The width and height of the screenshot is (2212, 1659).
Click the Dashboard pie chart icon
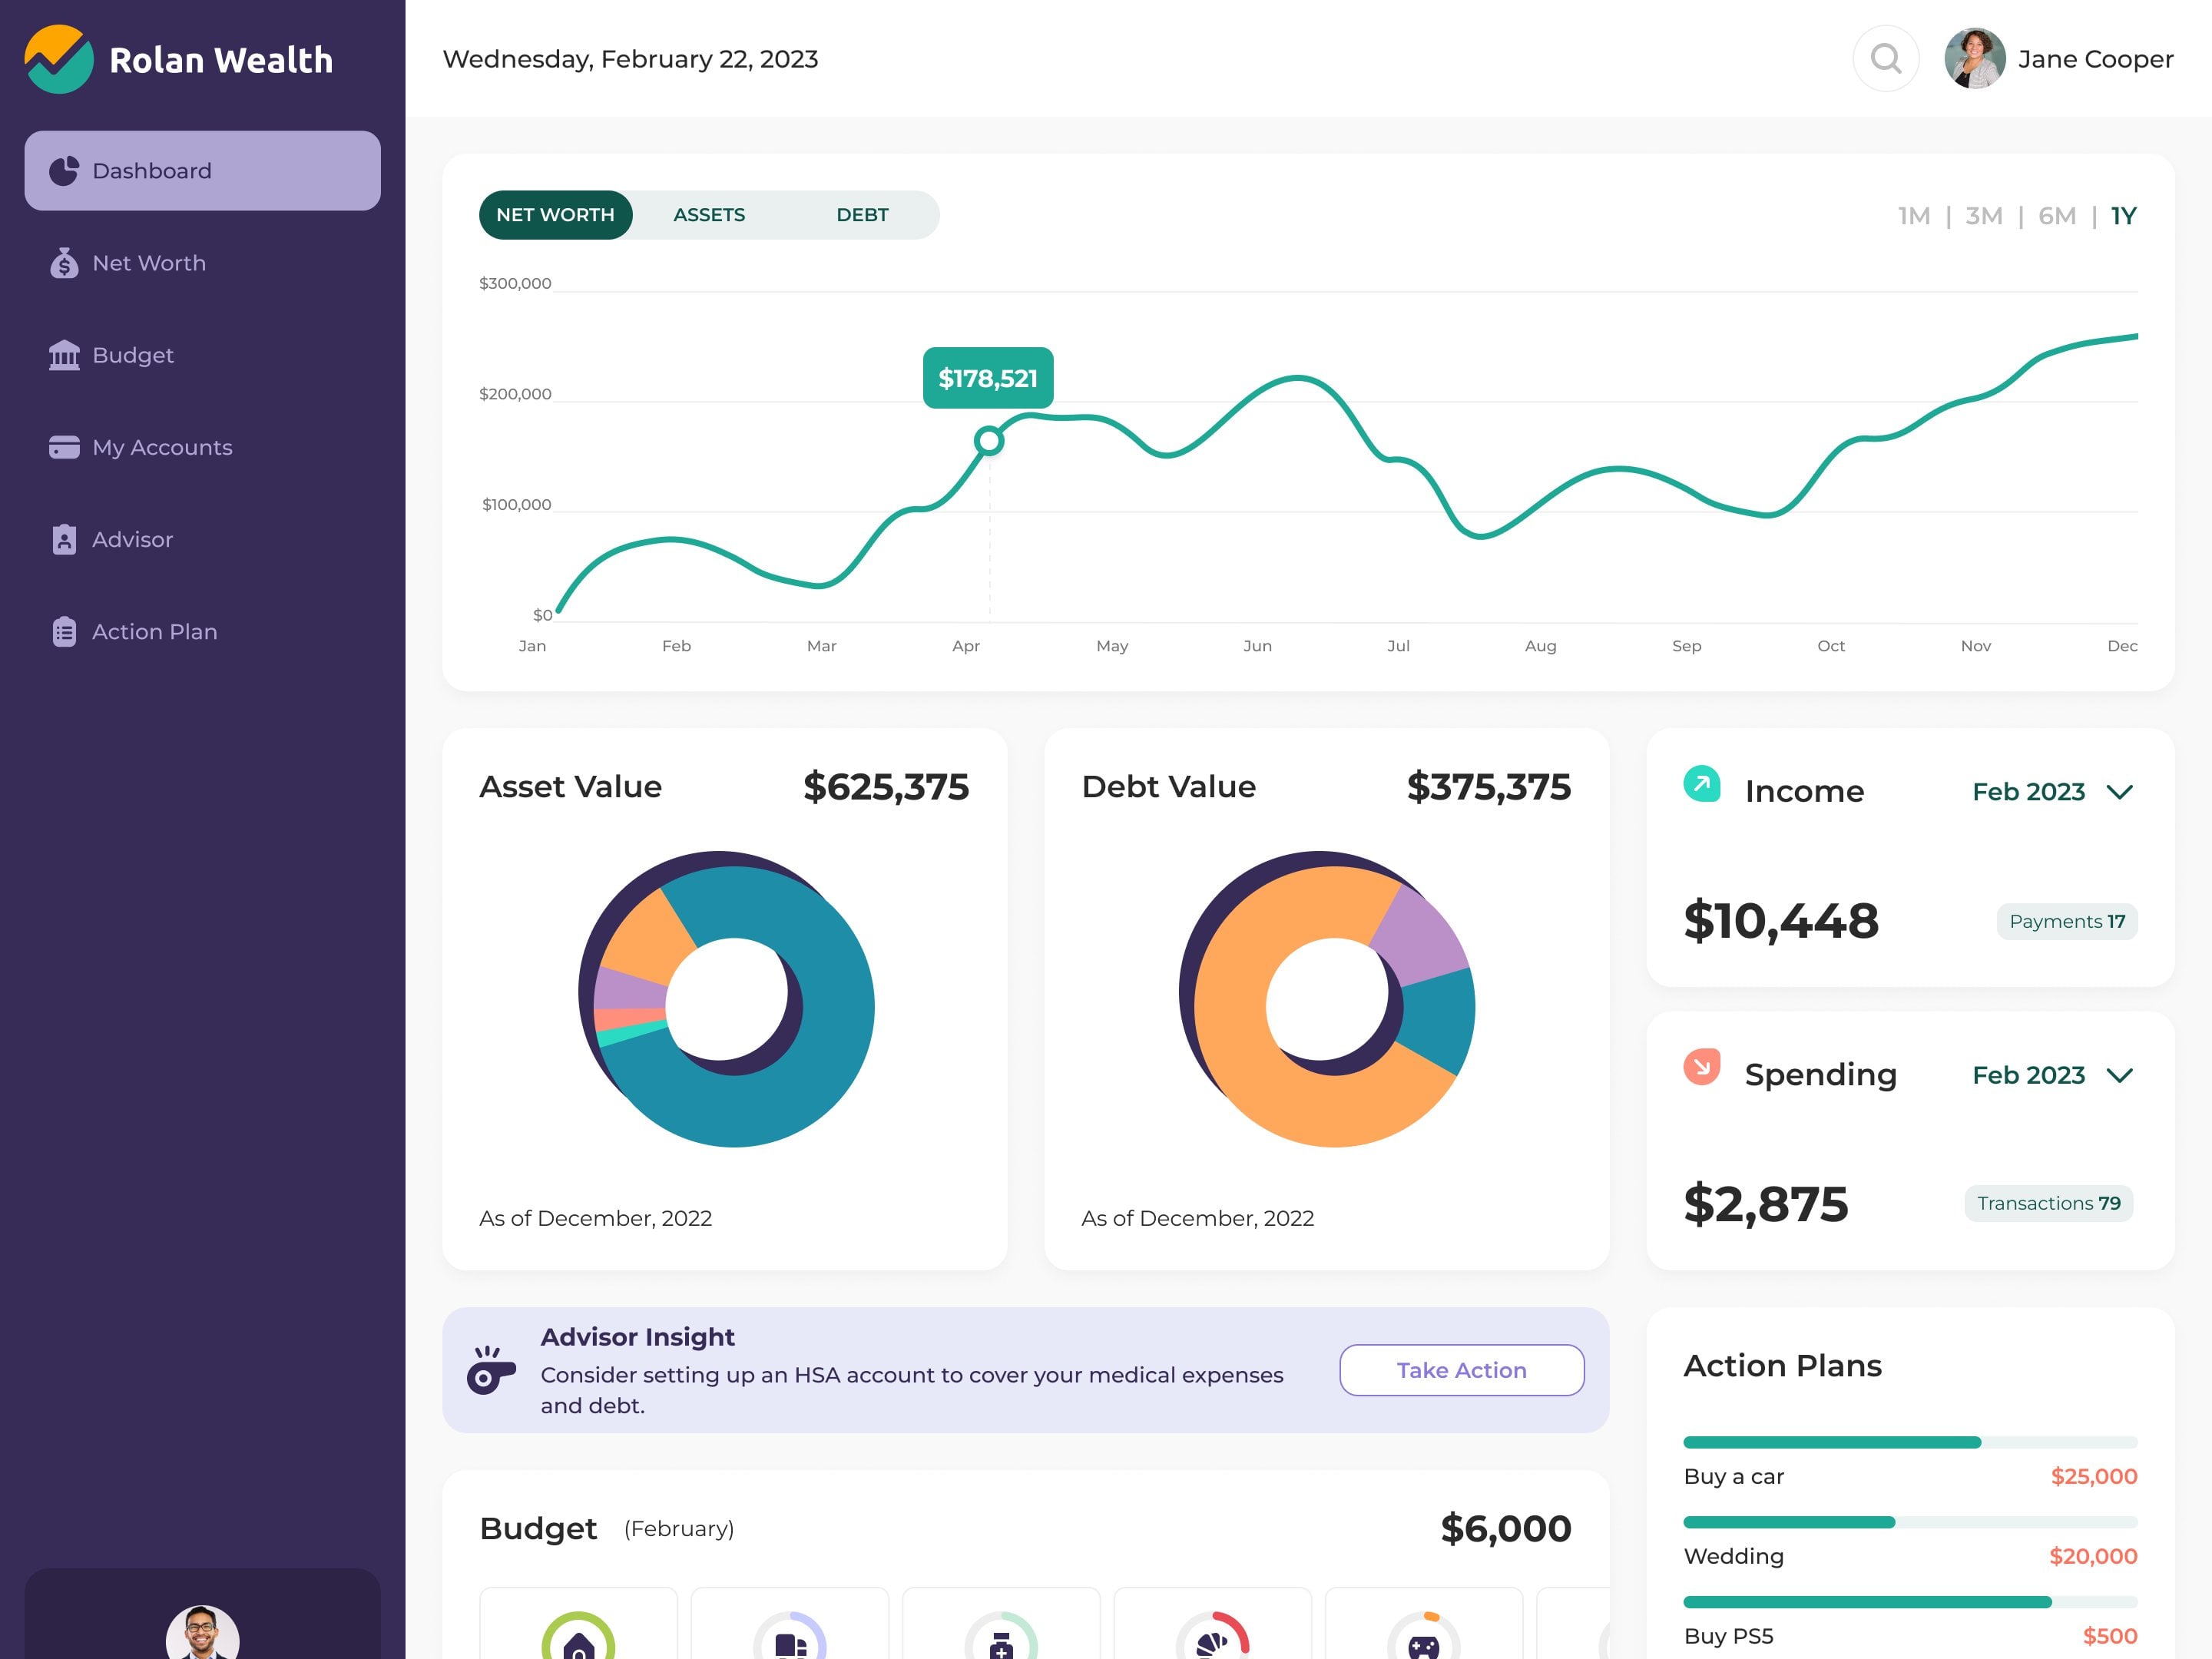click(x=64, y=171)
